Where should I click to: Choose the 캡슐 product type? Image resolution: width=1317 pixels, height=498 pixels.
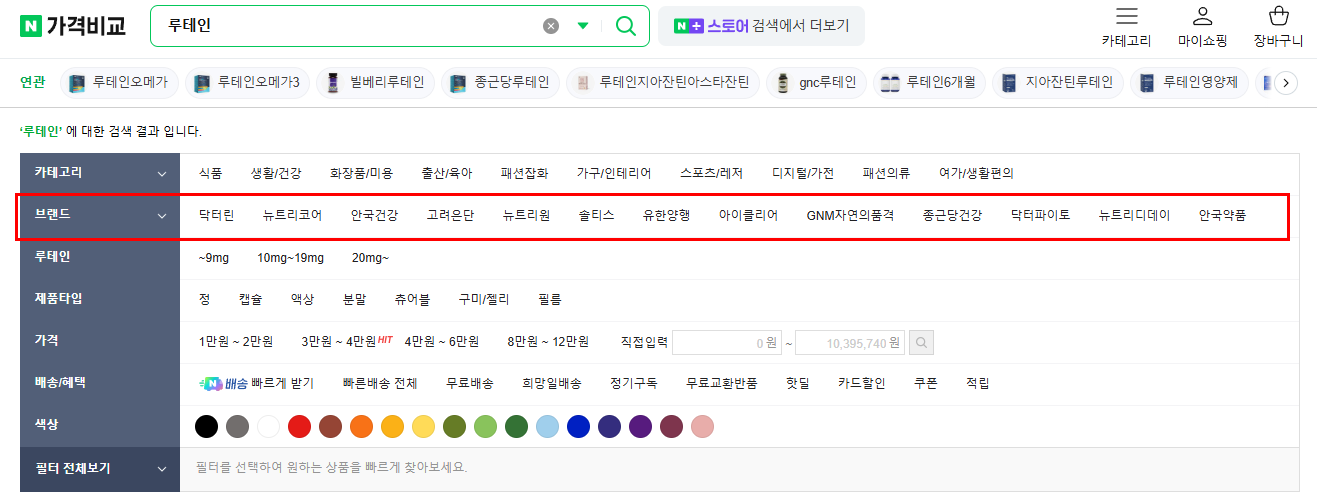coord(251,299)
